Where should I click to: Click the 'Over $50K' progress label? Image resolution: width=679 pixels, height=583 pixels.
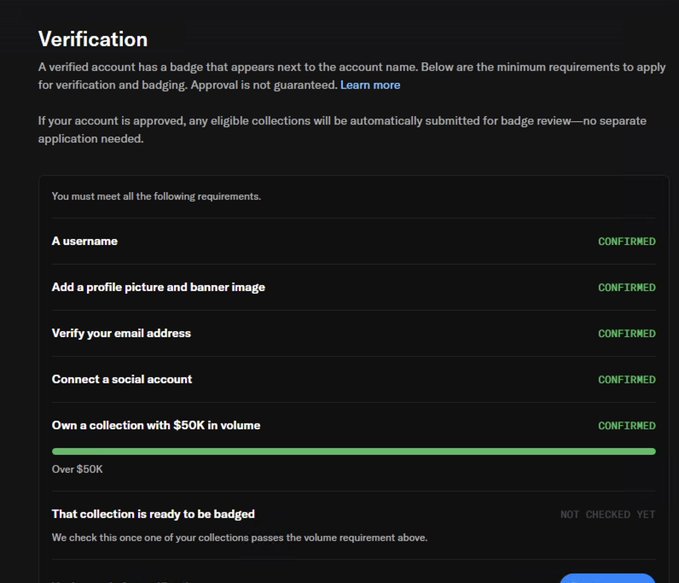(77, 469)
